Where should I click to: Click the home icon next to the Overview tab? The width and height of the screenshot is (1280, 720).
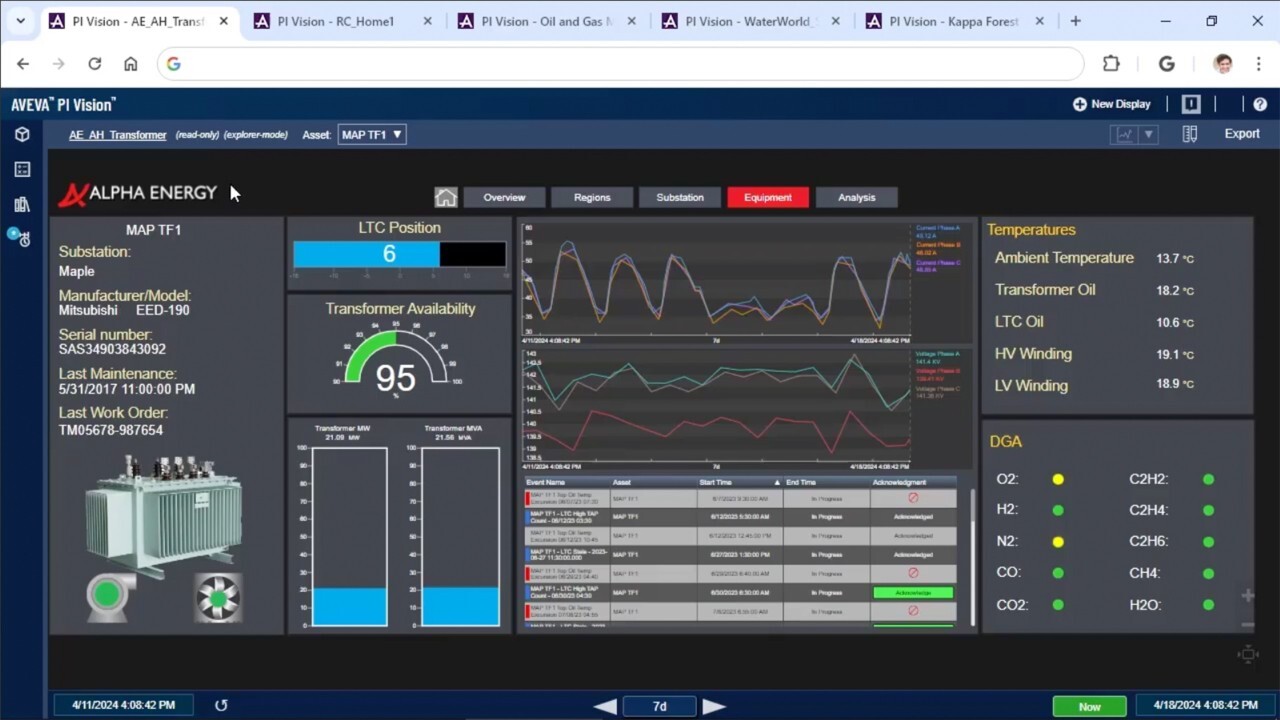(446, 197)
